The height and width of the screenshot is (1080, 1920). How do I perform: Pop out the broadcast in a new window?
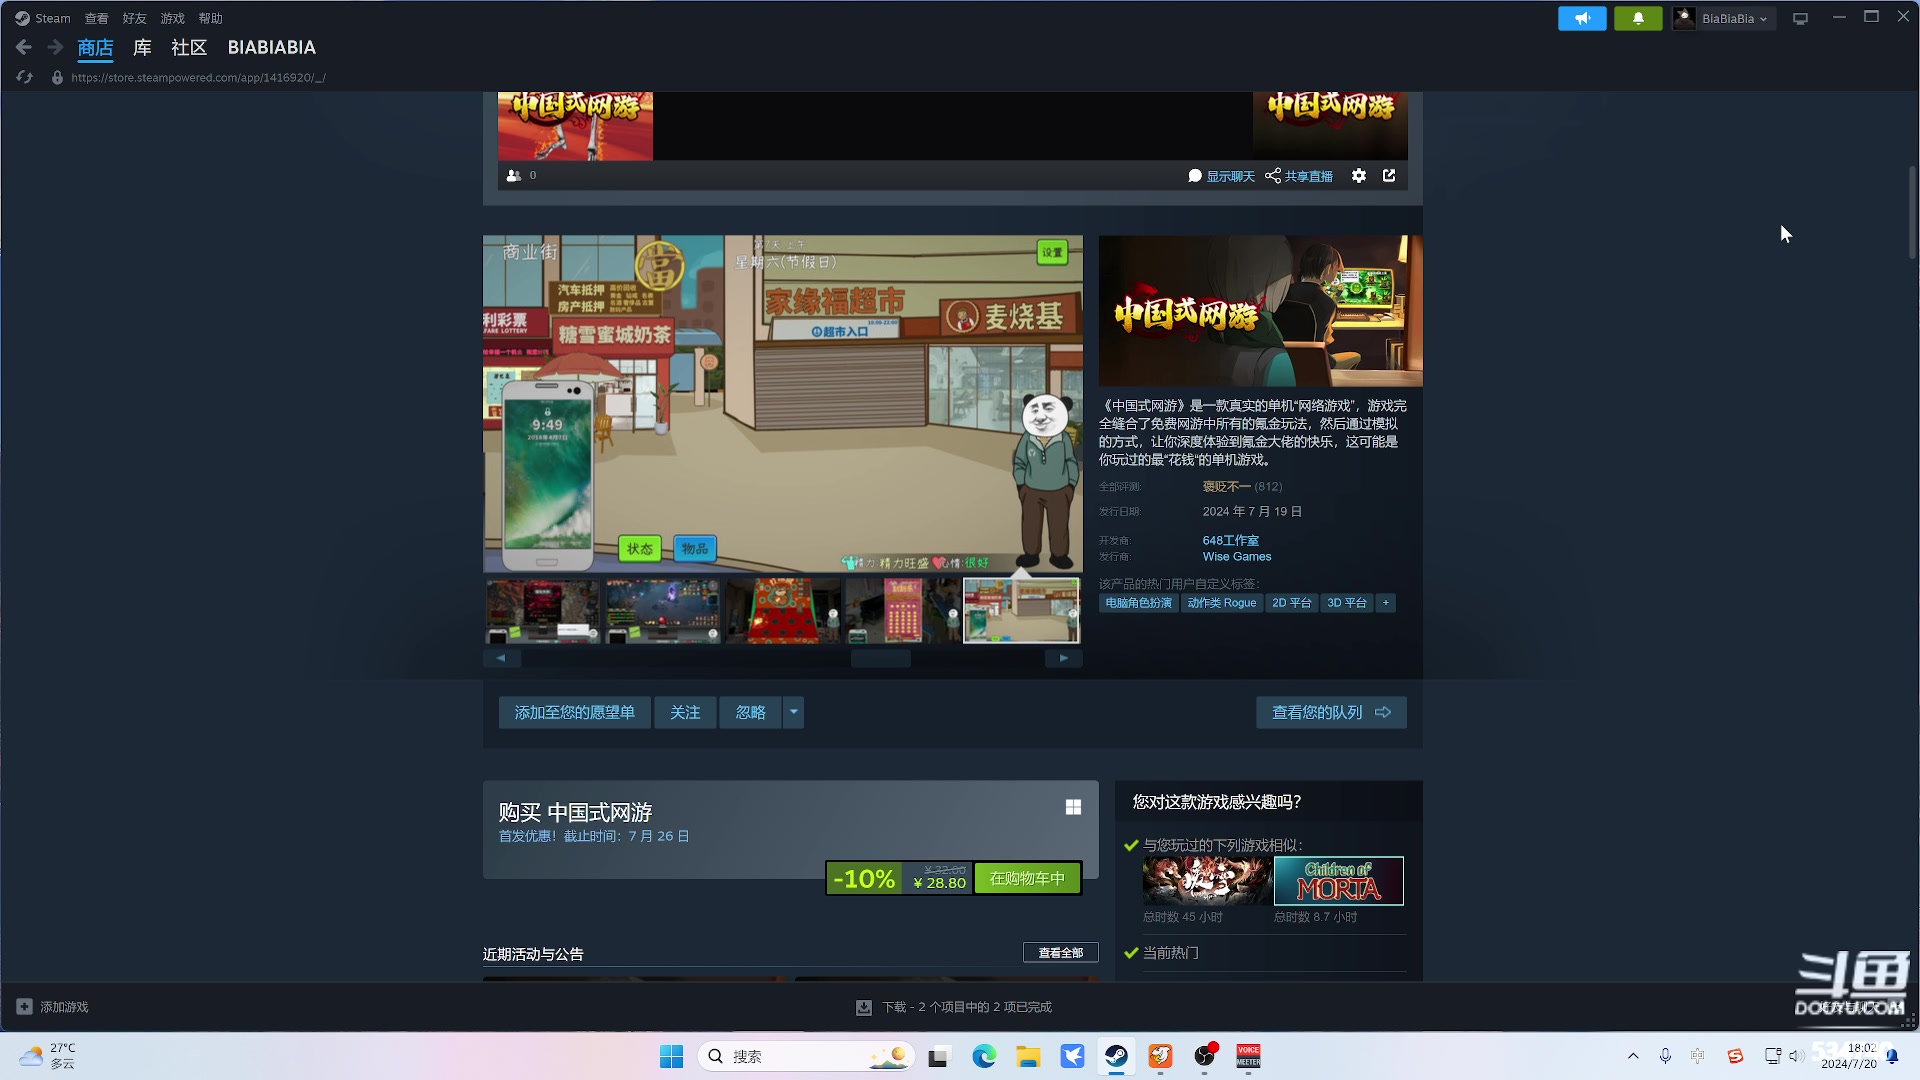click(x=1389, y=176)
